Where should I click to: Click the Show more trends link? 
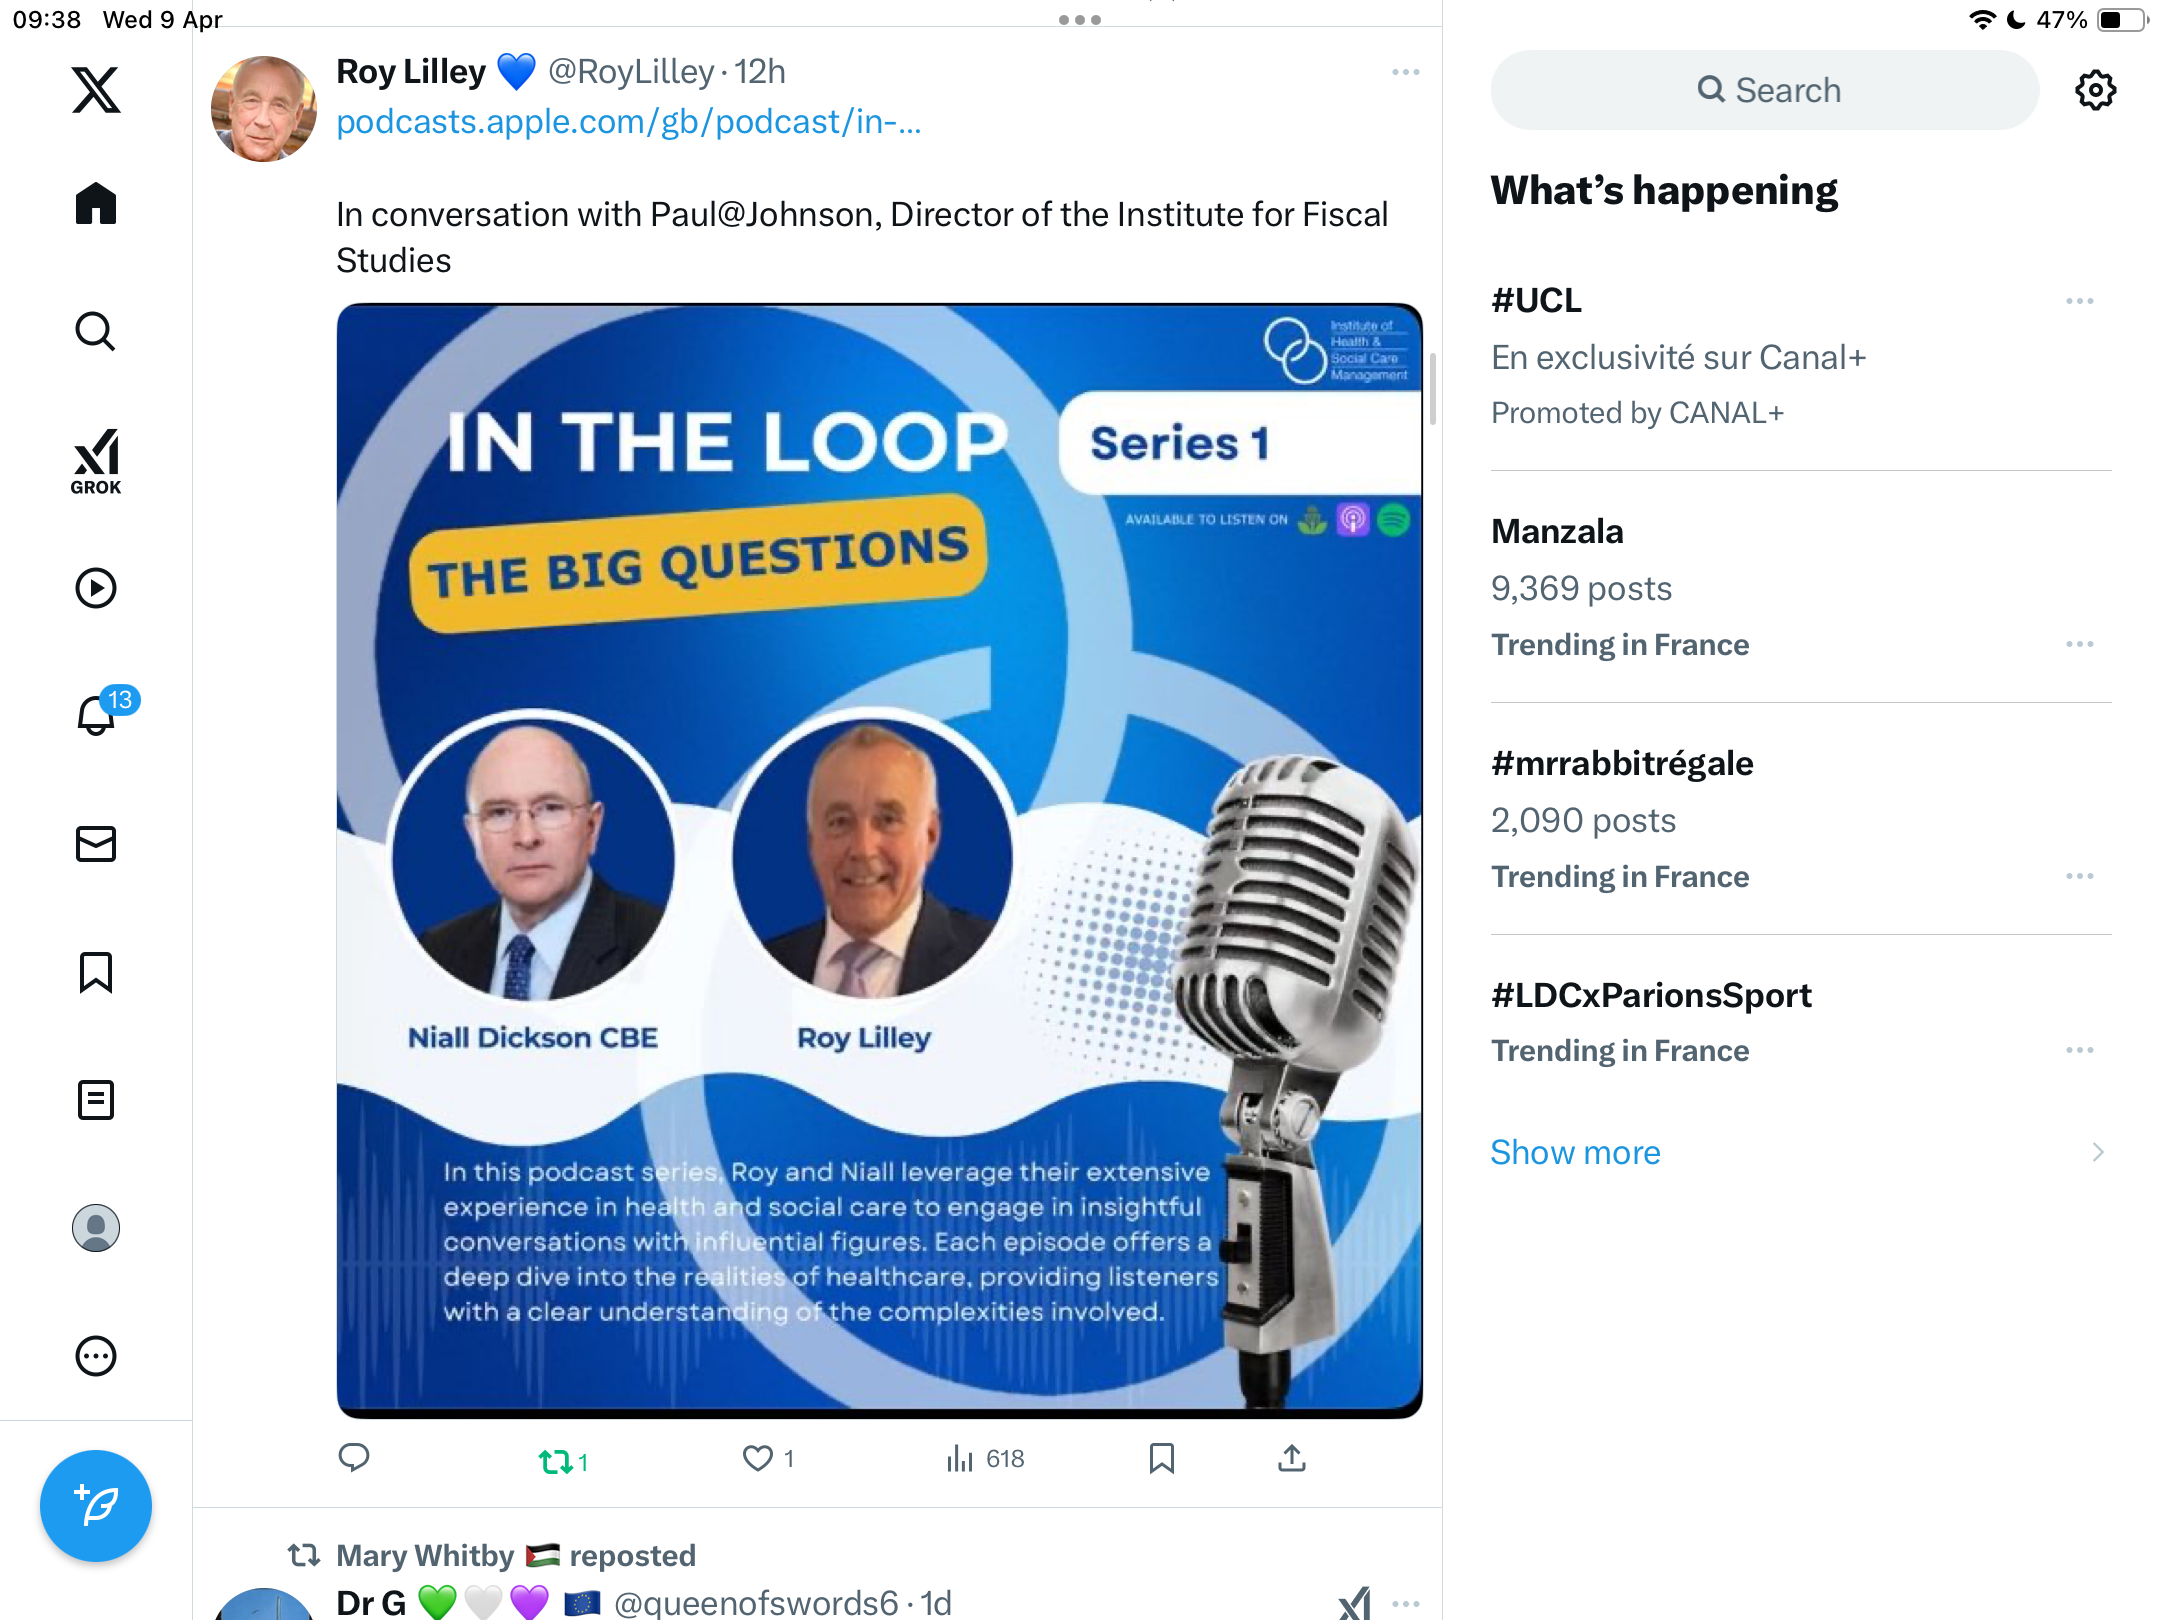point(1575,1152)
